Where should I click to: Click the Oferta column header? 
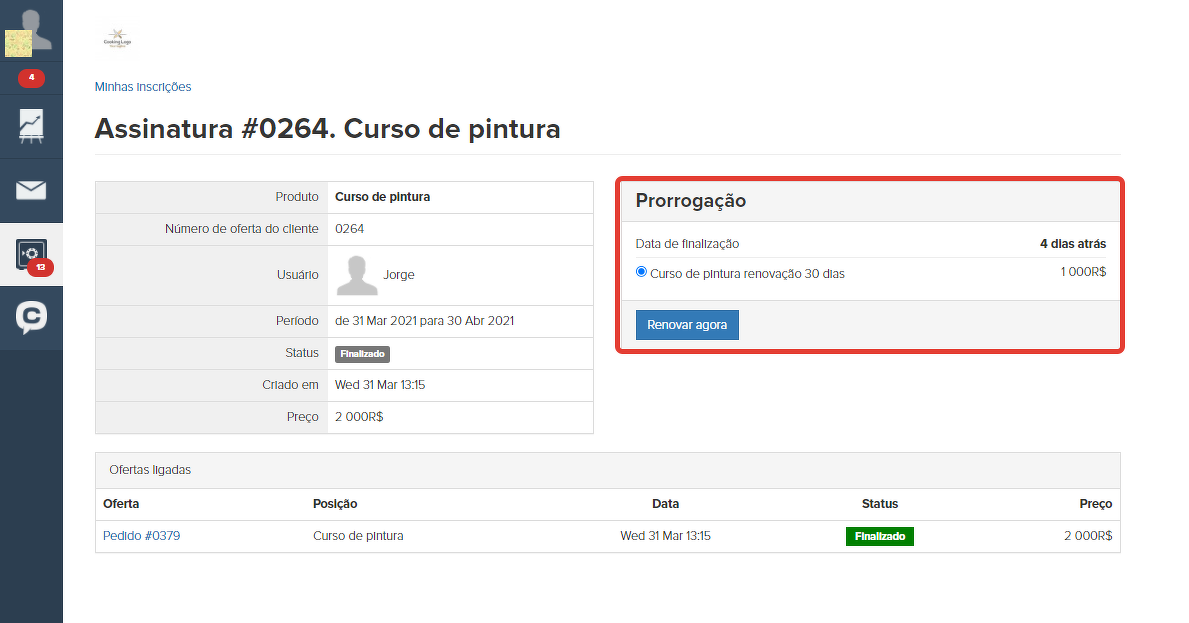coord(121,504)
